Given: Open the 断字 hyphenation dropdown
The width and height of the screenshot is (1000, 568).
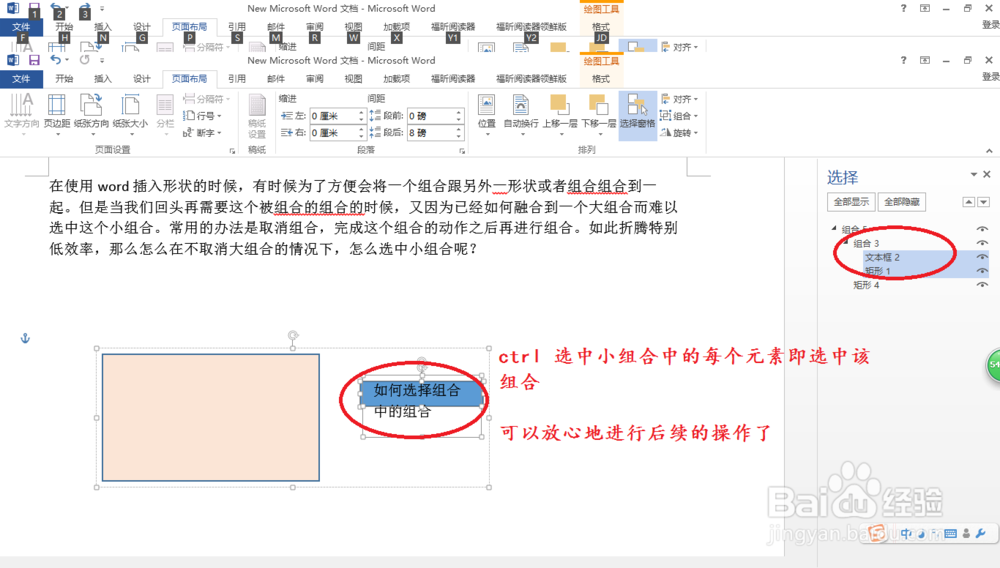Looking at the screenshot, I should [202, 133].
